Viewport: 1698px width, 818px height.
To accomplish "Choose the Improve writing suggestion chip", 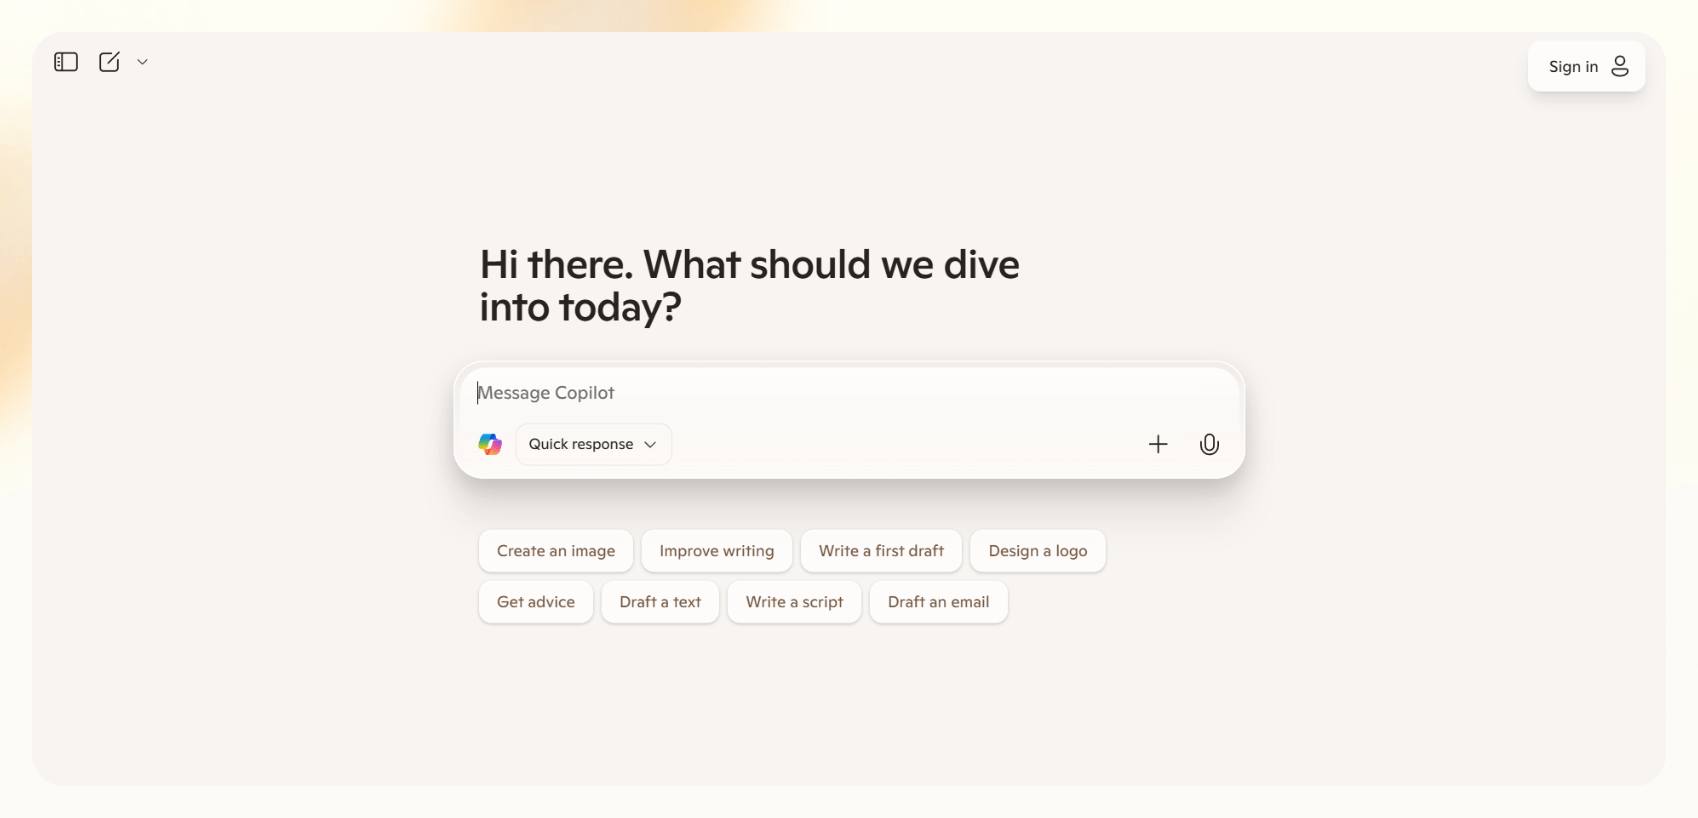I will pyautogui.click(x=717, y=551).
